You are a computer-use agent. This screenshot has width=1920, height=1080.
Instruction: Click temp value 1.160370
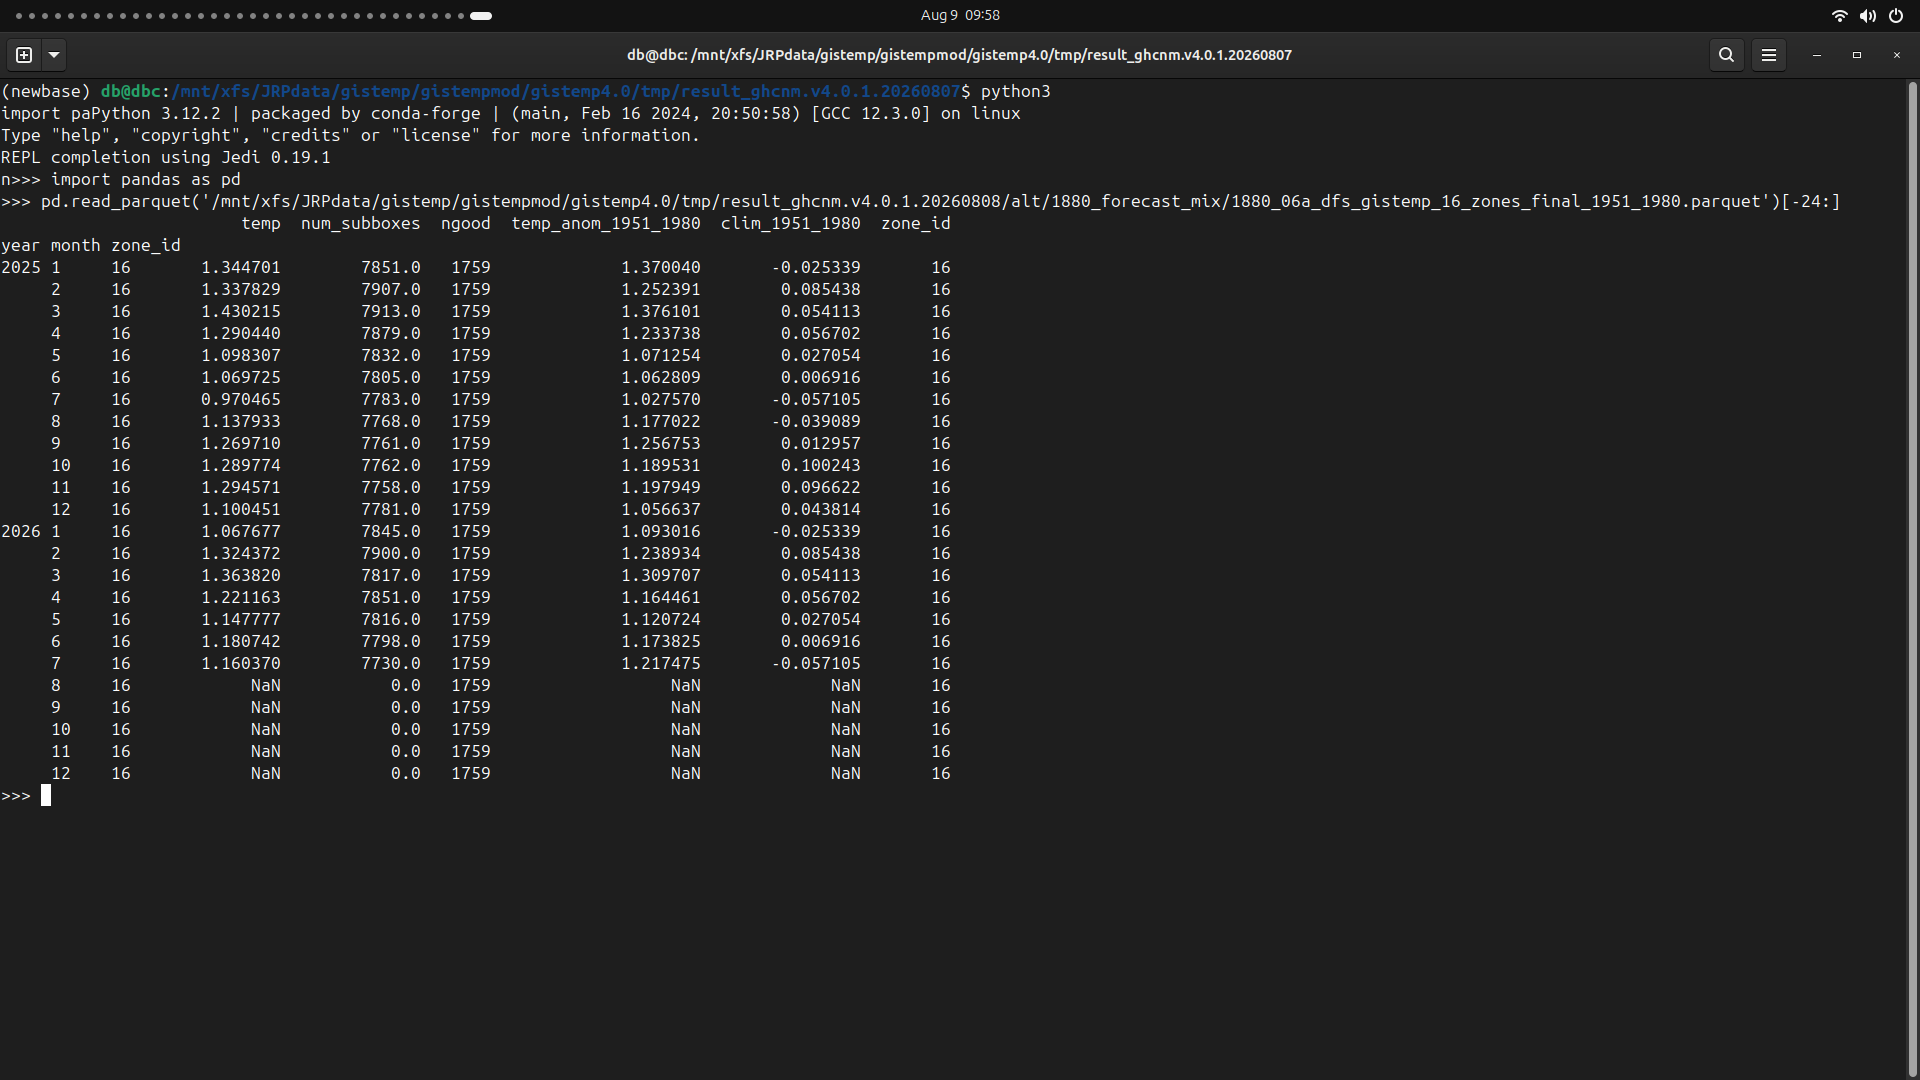tap(241, 663)
